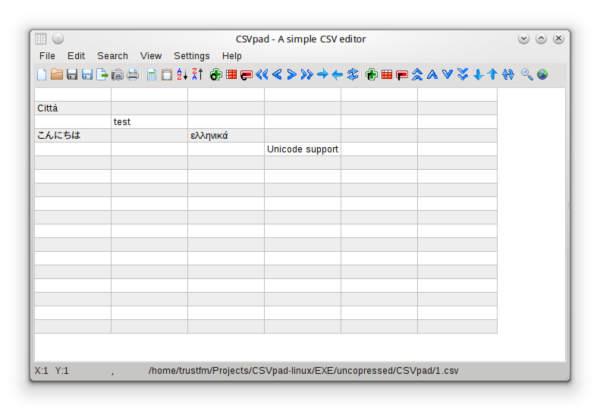Create a new blank CSV document

(42, 74)
